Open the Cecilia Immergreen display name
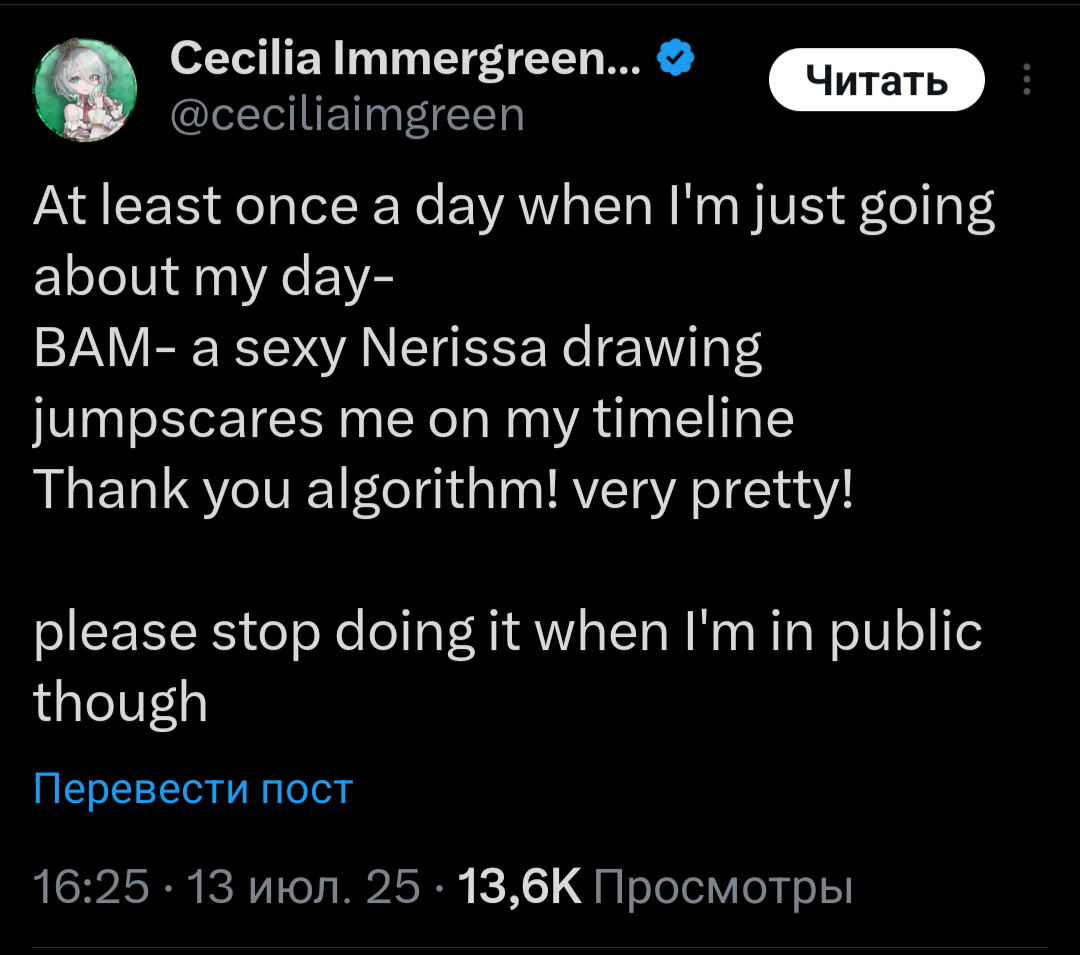 pyautogui.click(x=410, y=62)
